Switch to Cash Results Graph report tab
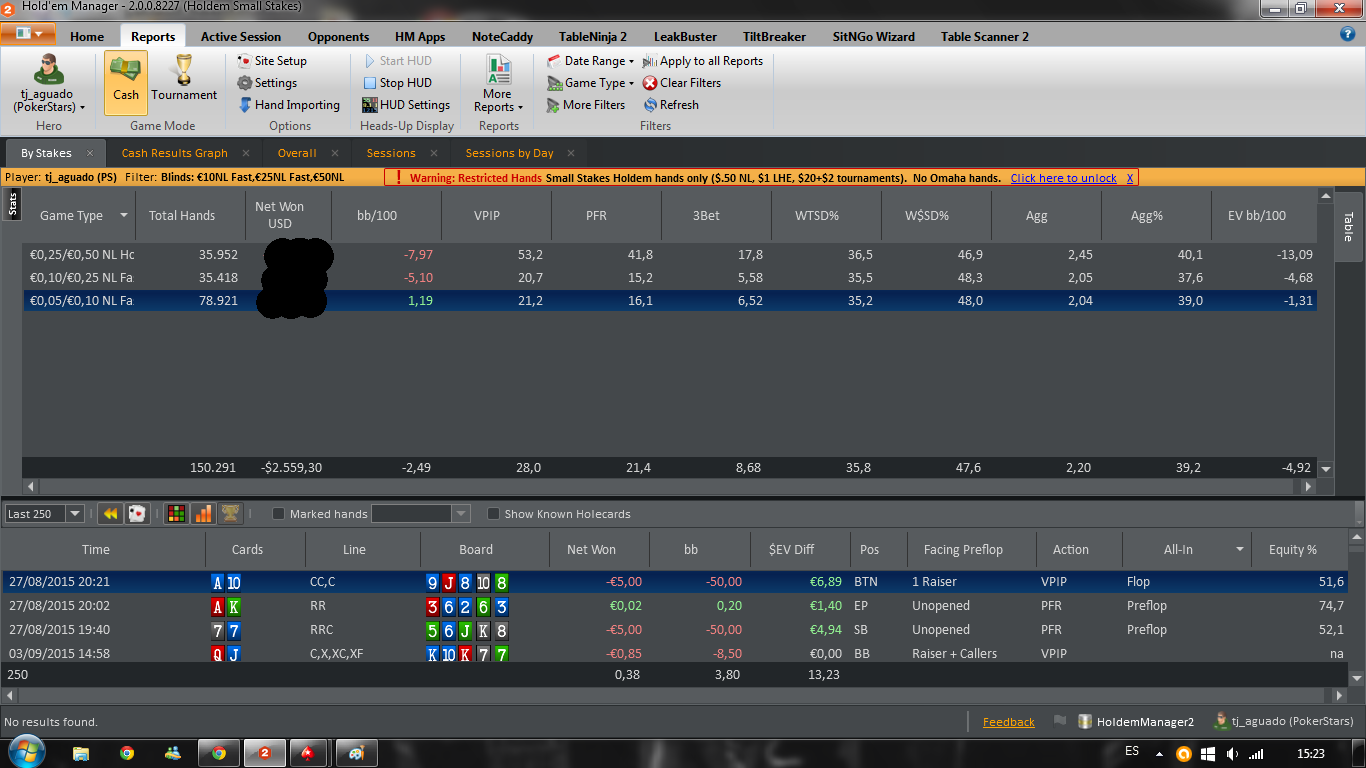This screenshot has height=768, width=1366. pyautogui.click(x=175, y=153)
